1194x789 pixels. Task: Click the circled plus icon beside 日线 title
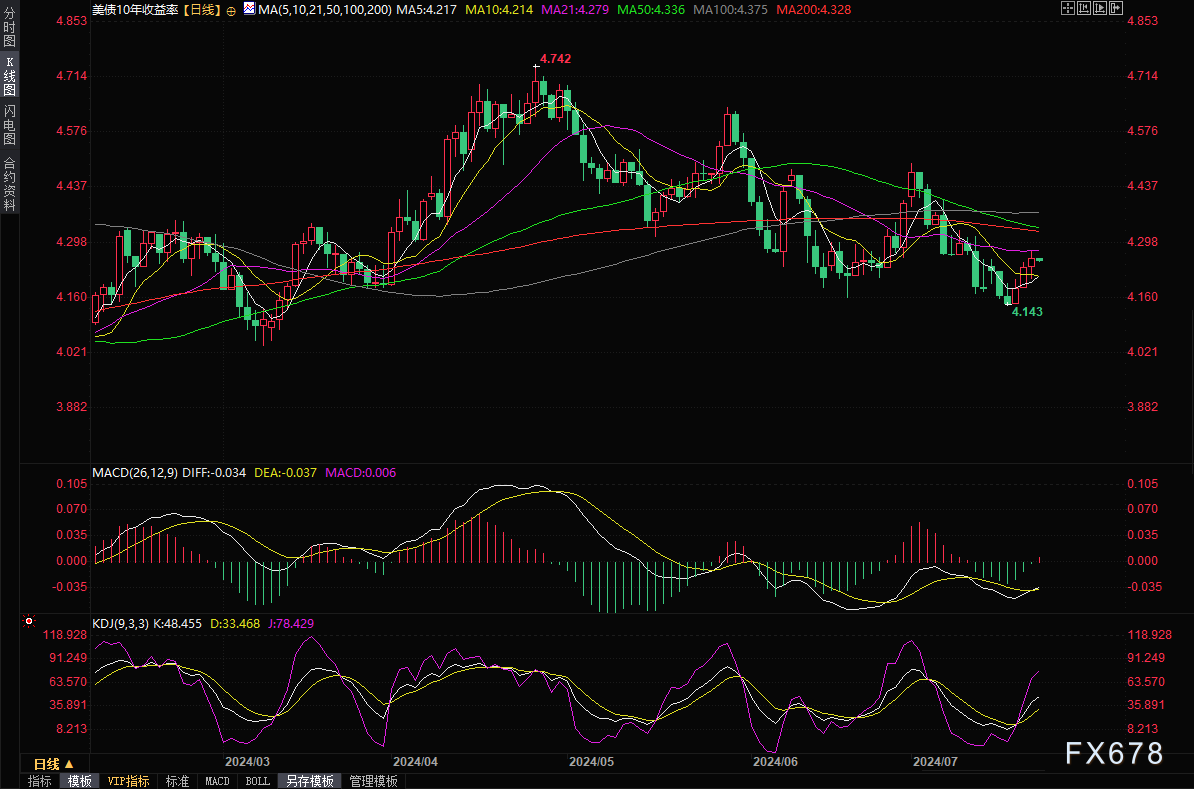point(232,10)
